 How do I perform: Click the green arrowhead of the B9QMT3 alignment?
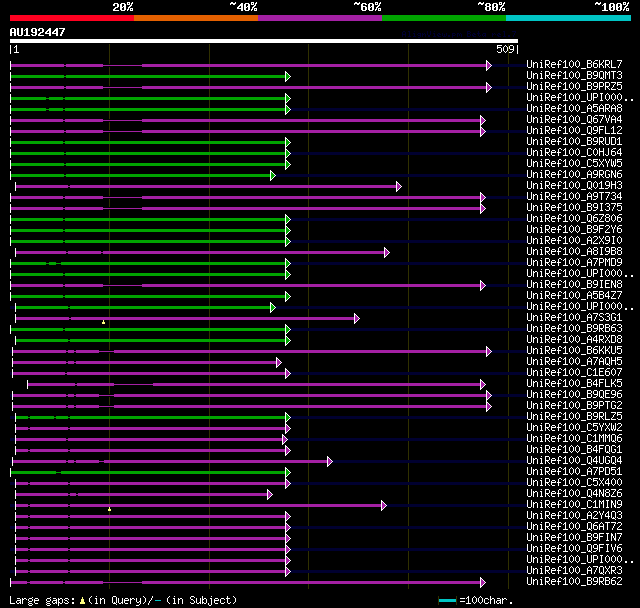[x=288, y=76]
